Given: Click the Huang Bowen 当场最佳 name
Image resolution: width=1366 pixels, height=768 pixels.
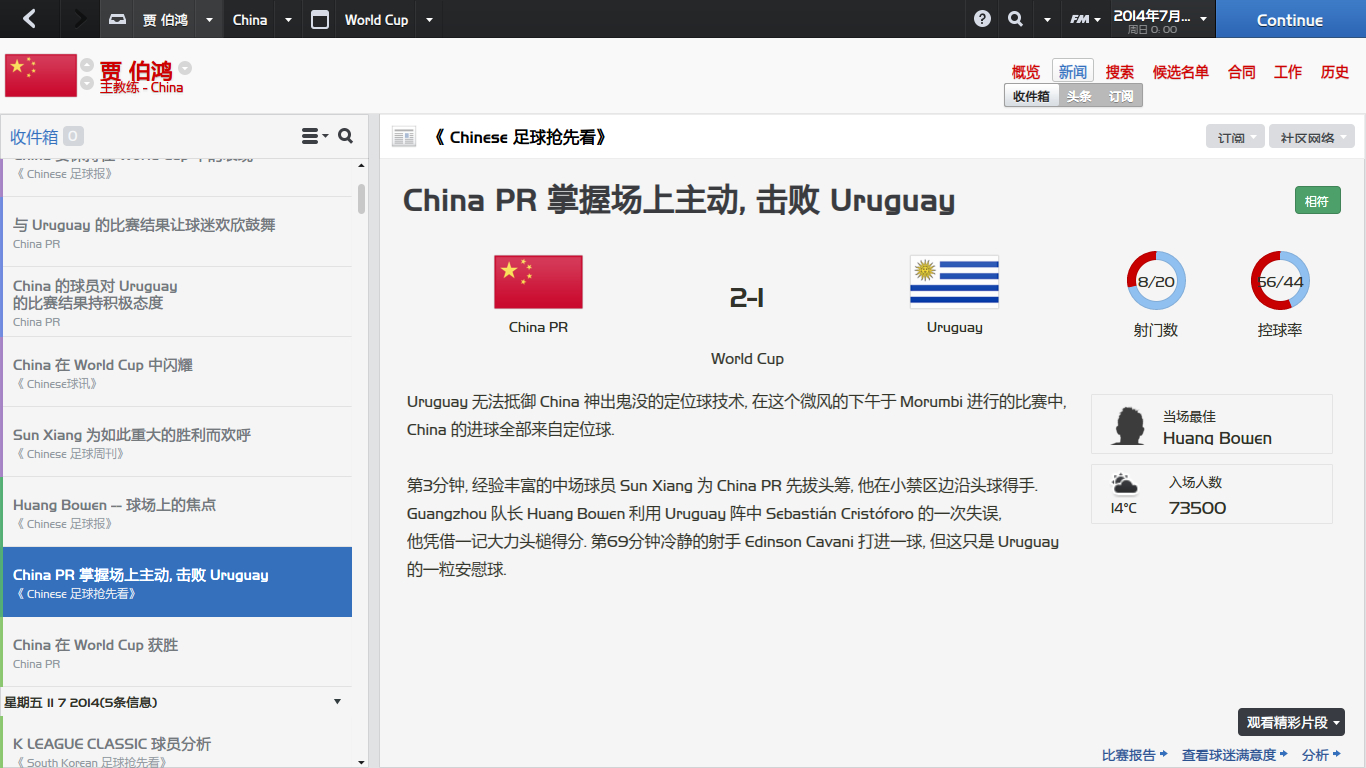Looking at the screenshot, I should (1217, 438).
